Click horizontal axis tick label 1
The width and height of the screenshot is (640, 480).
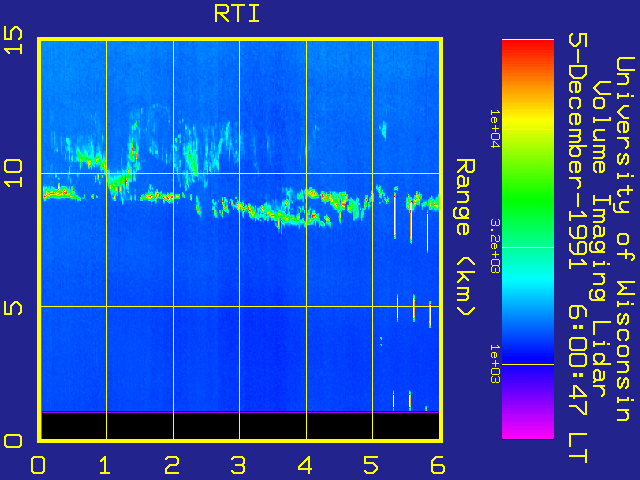point(104,465)
